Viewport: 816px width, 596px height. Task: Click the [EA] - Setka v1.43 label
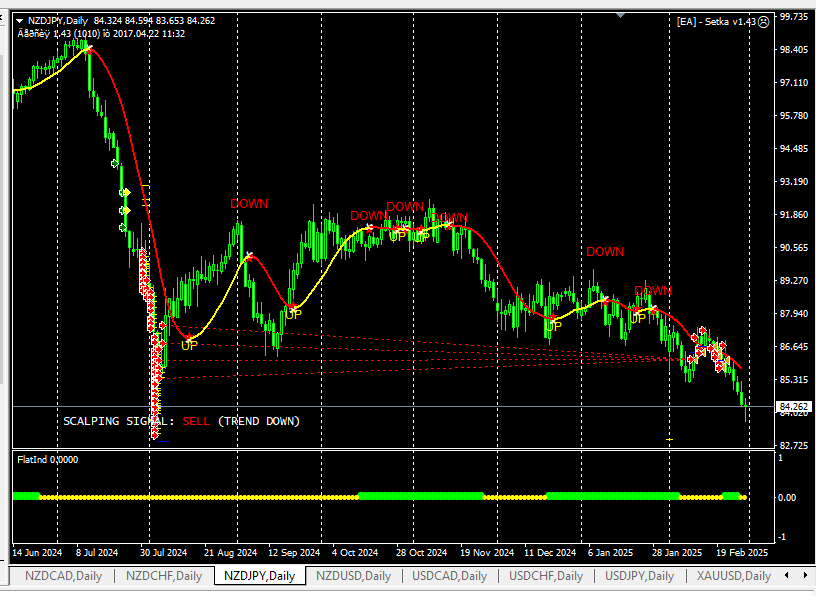716,22
